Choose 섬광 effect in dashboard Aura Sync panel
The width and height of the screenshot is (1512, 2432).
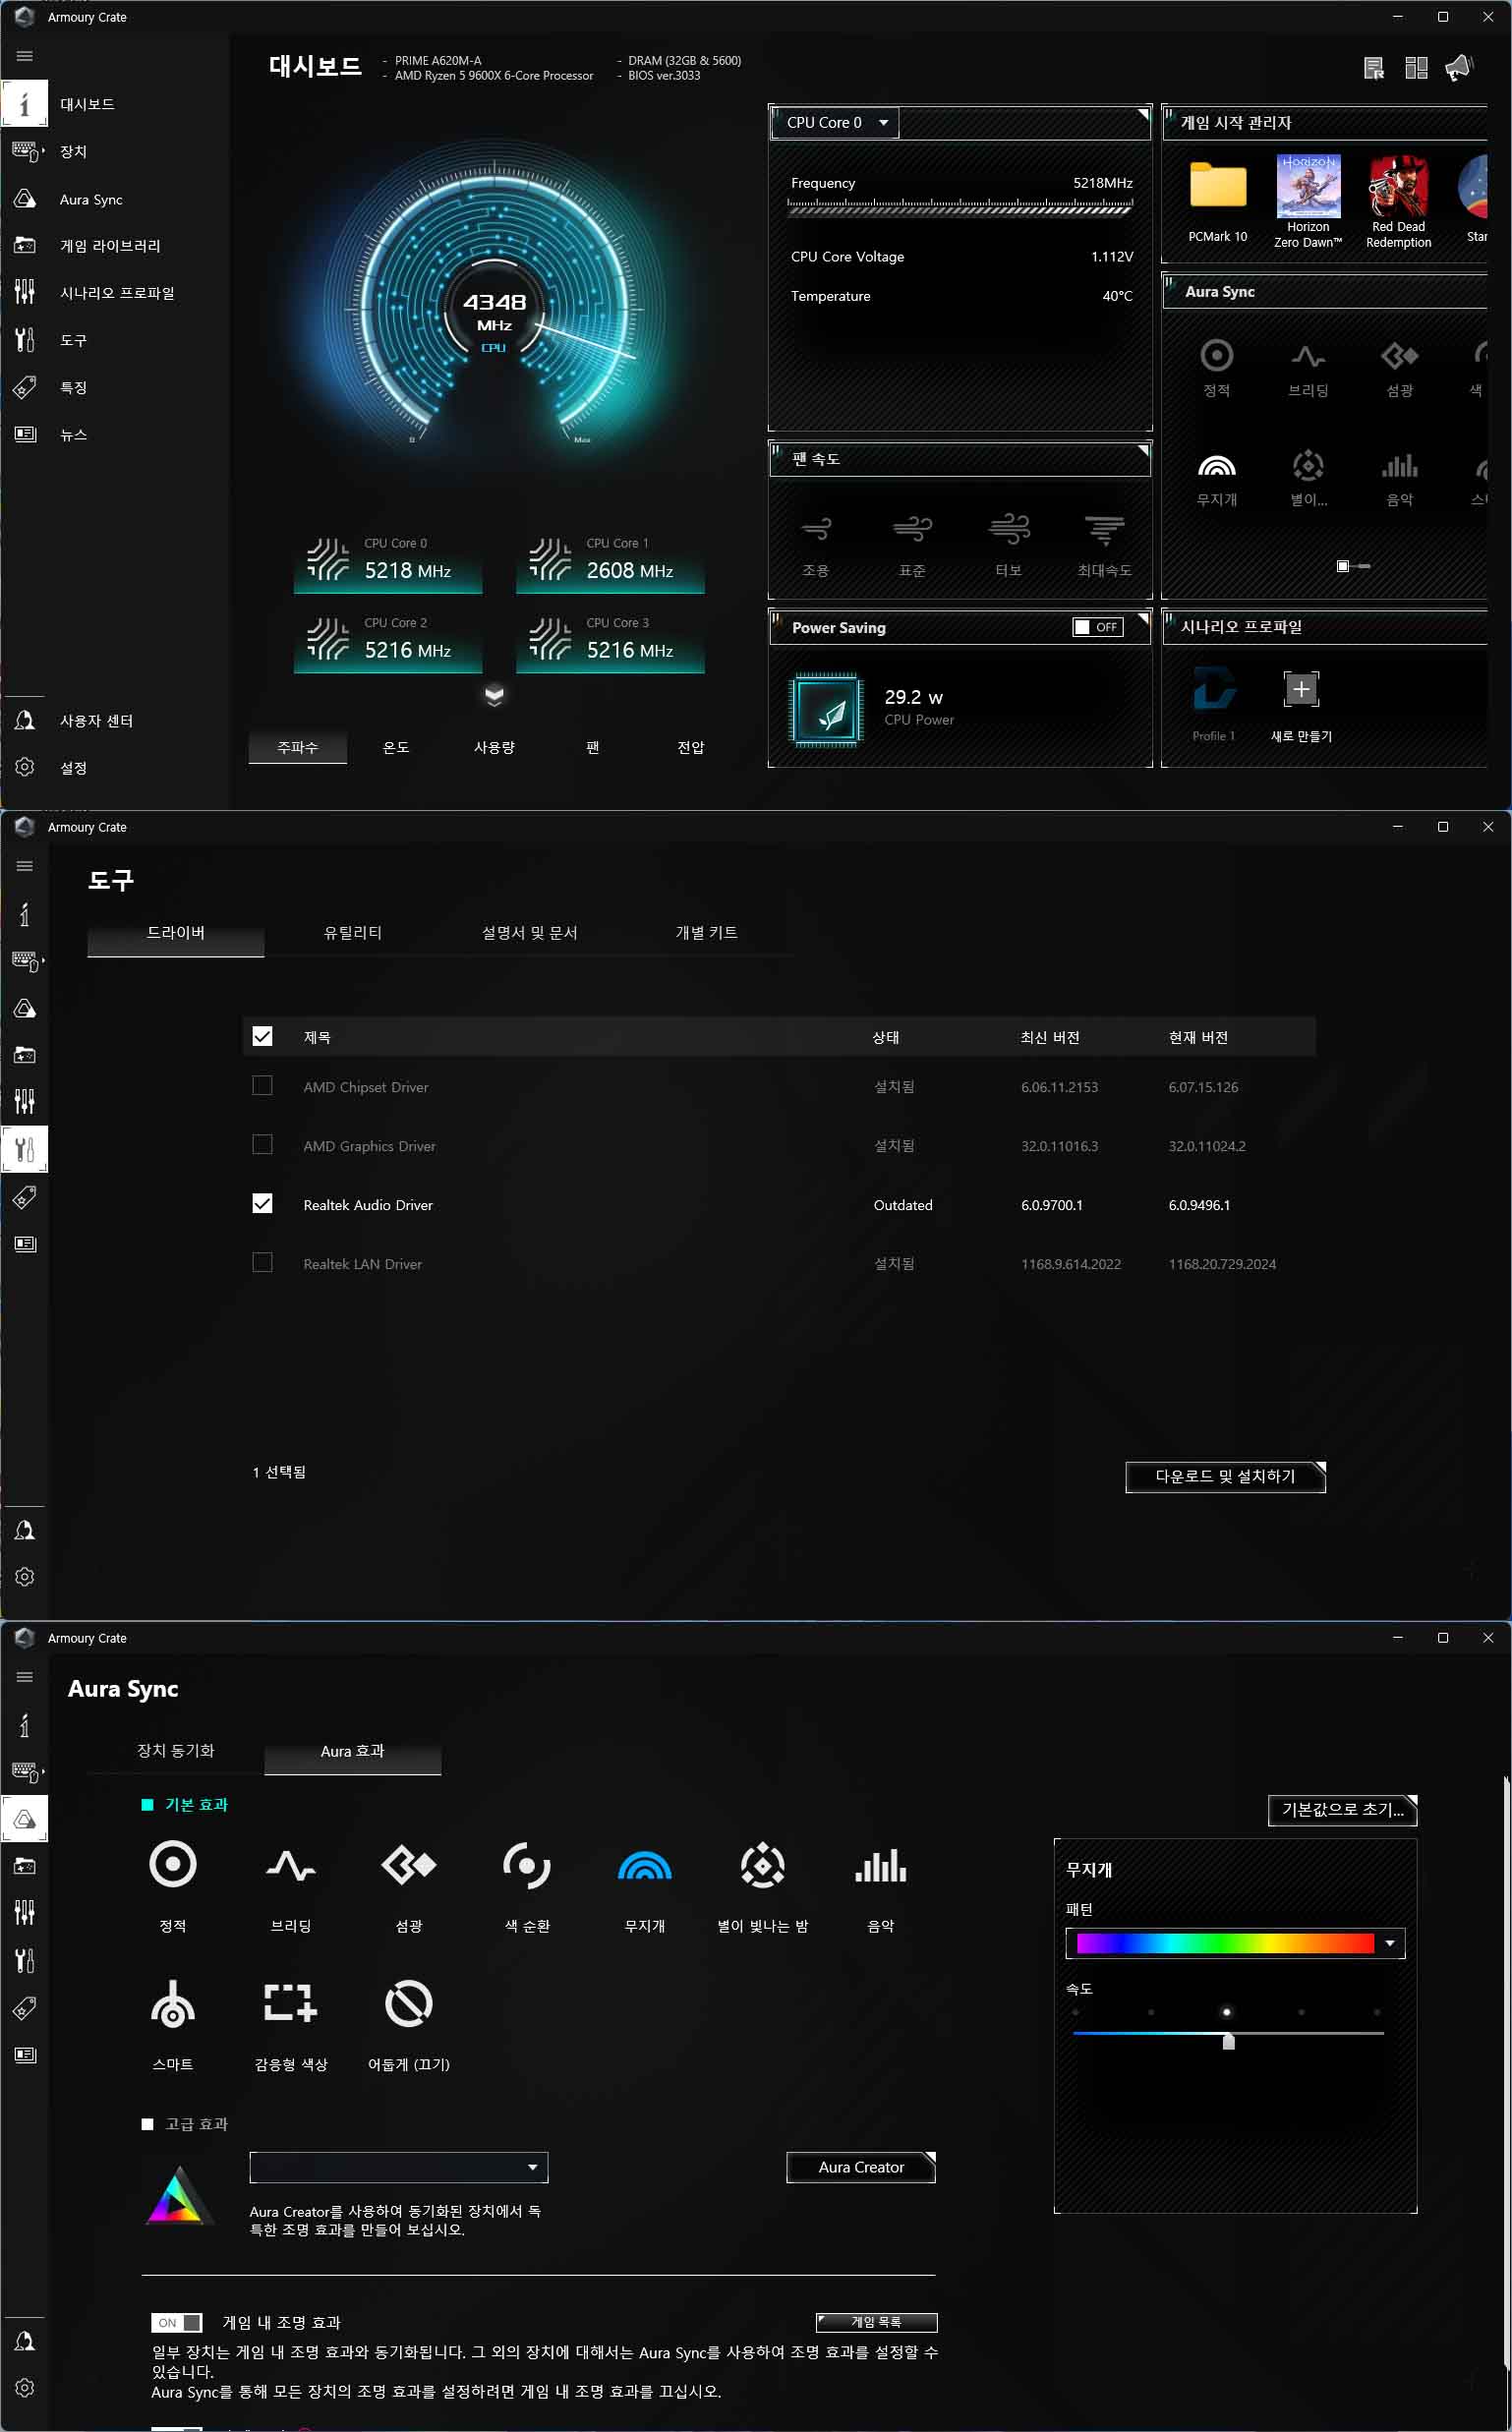coord(1399,368)
